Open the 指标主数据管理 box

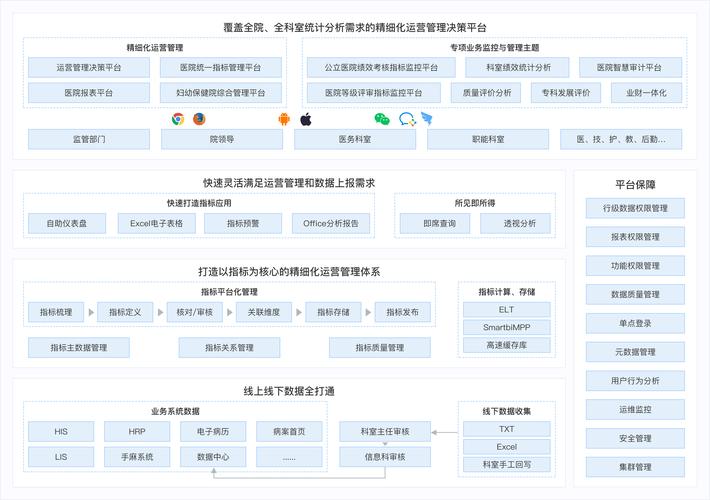[79, 347]
